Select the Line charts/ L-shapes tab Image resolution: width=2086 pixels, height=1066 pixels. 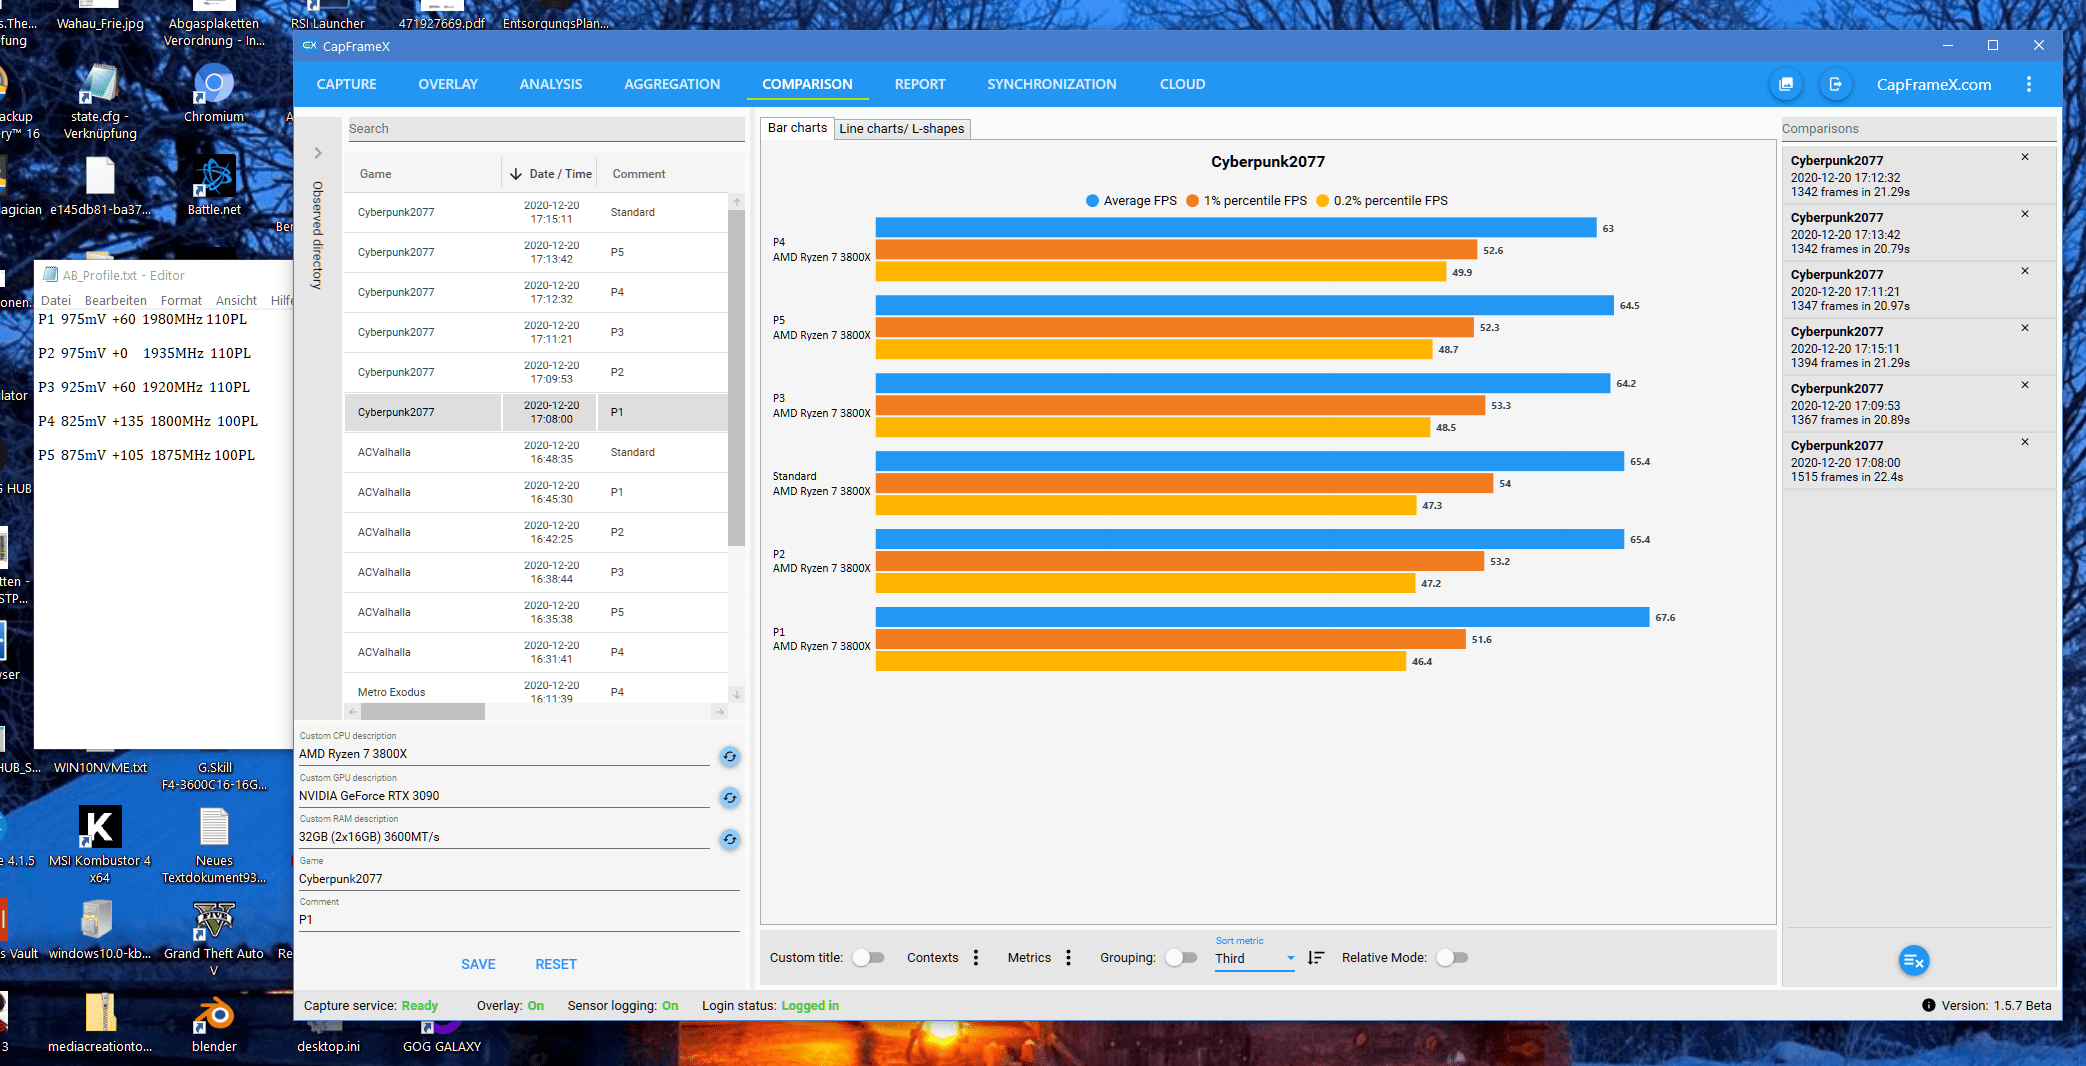tap(902, 128)
